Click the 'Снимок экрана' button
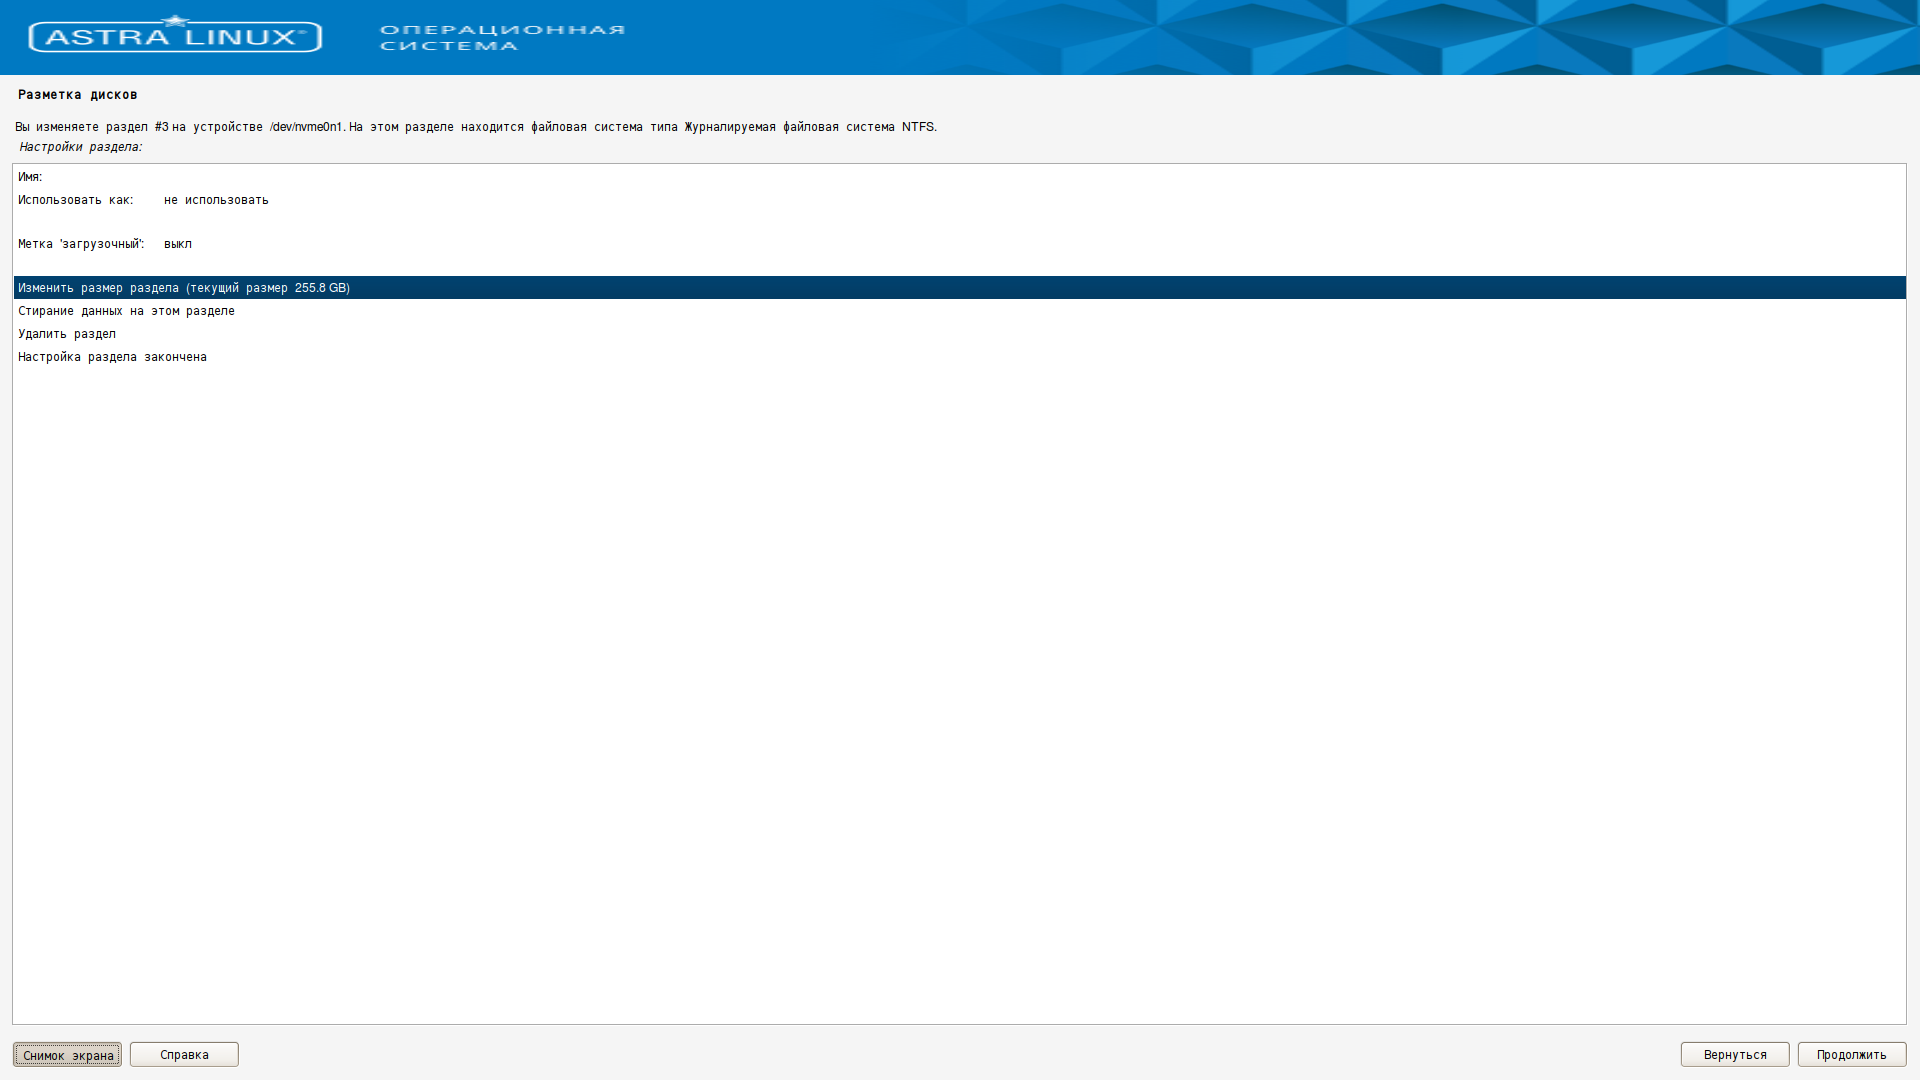 [x=67, y=1055]
